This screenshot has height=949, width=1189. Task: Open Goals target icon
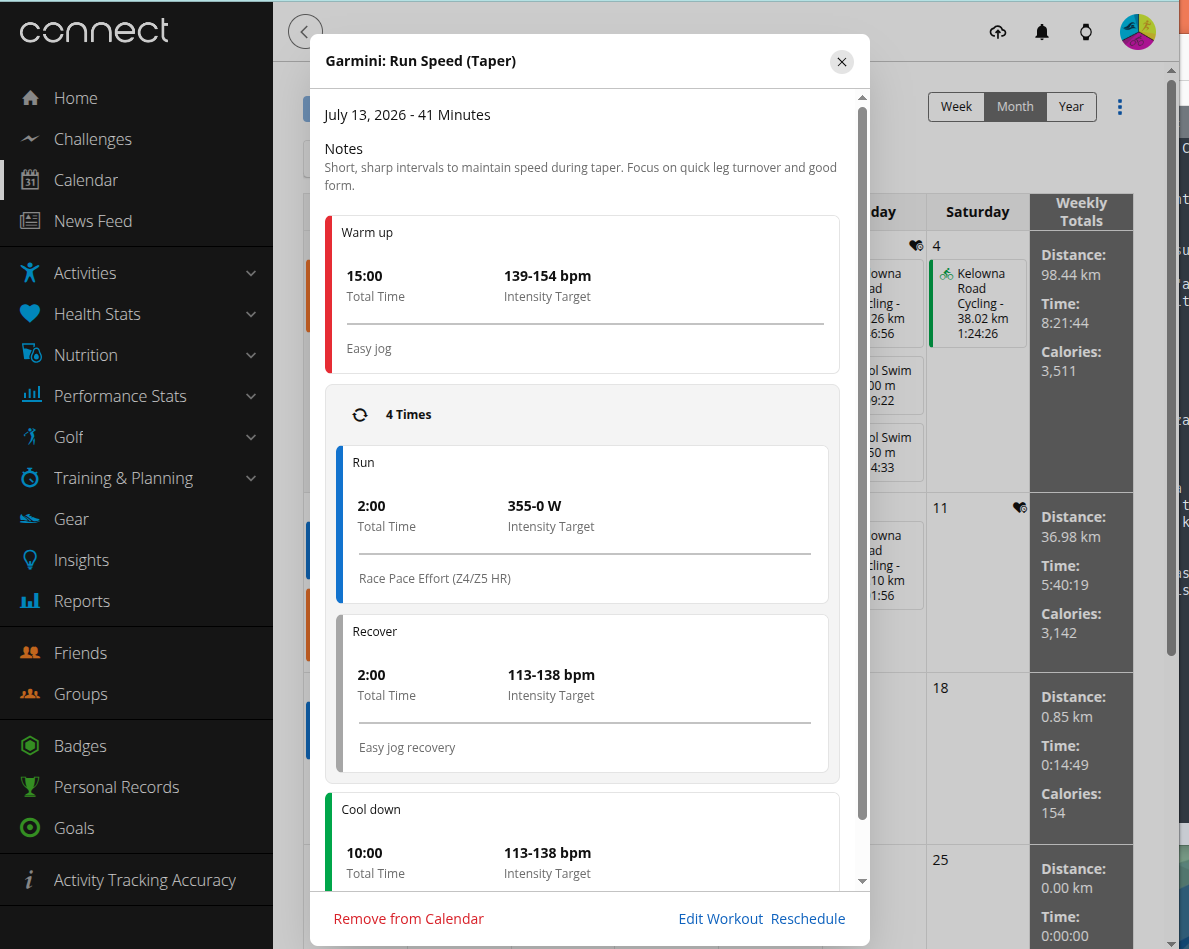coord(30,828)
